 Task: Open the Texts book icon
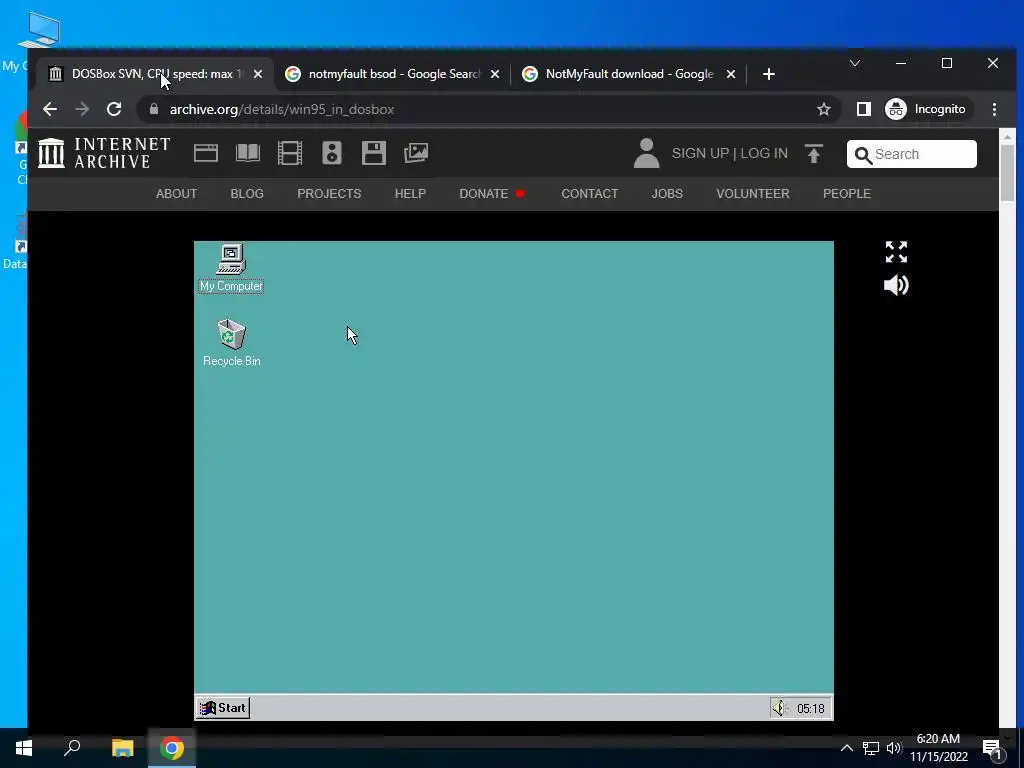click(248, 153)
